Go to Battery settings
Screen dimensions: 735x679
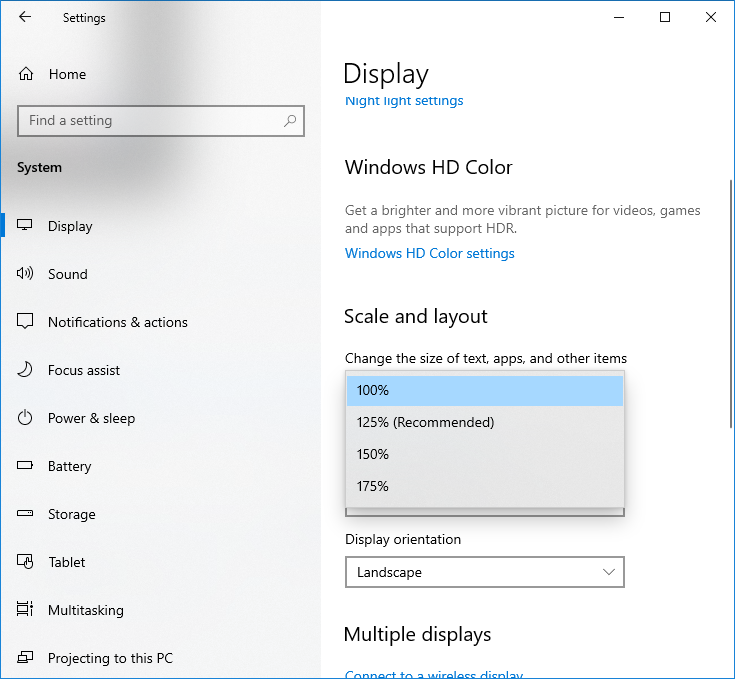coord(160,466)
